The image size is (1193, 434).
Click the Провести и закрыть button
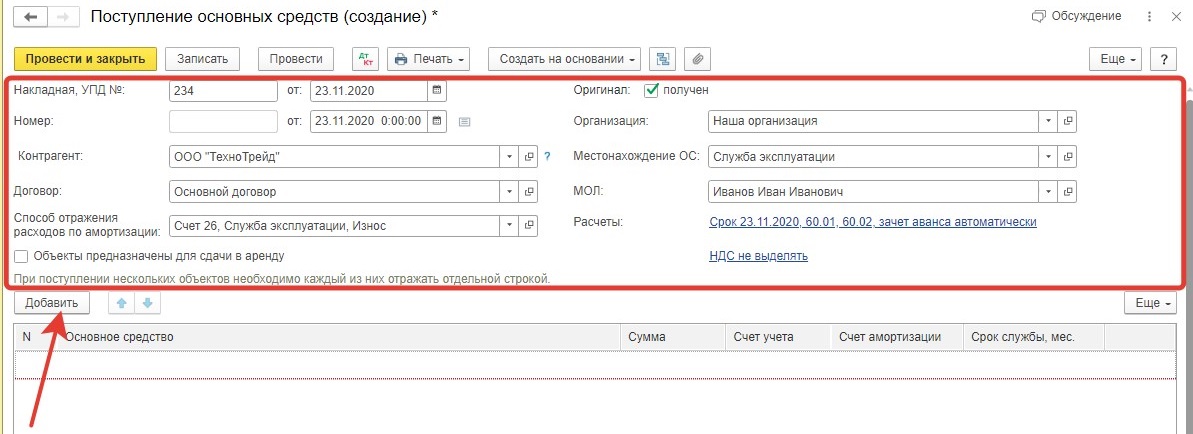85,59
